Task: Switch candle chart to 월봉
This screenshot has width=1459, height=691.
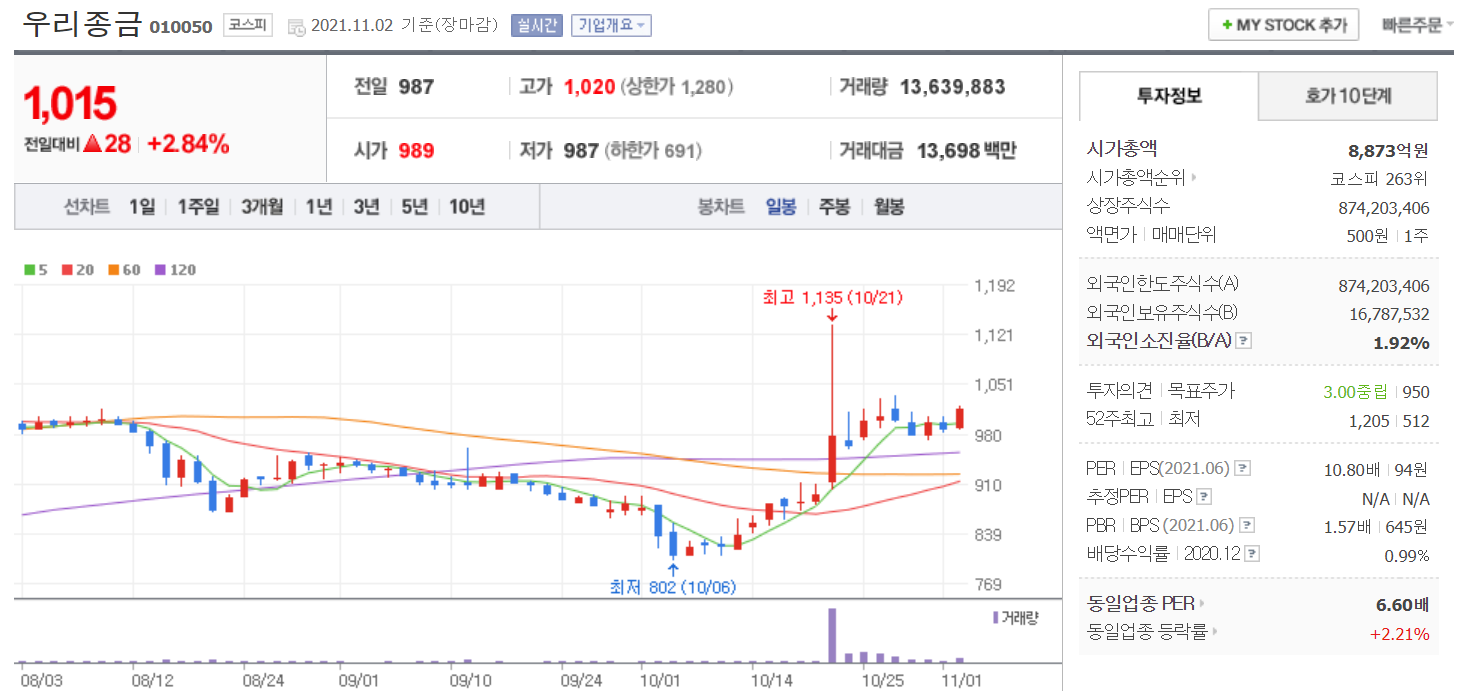Action: [x=889, y=207]
